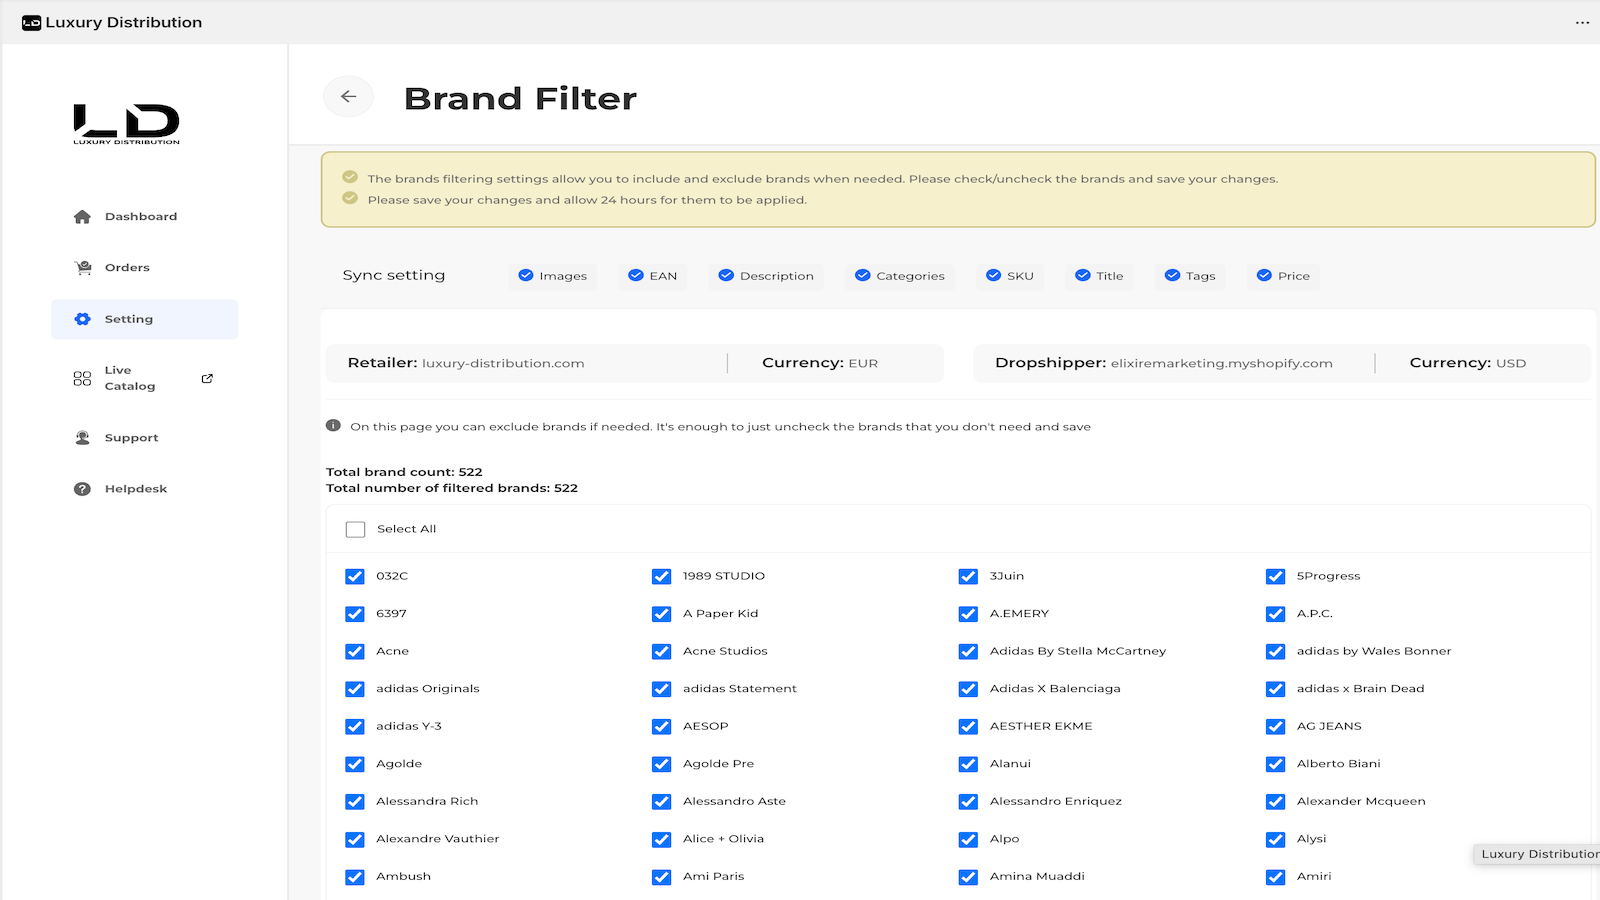Click dropshipper elixiremarketing.myshopify.com text

[x=1221, y=363]
